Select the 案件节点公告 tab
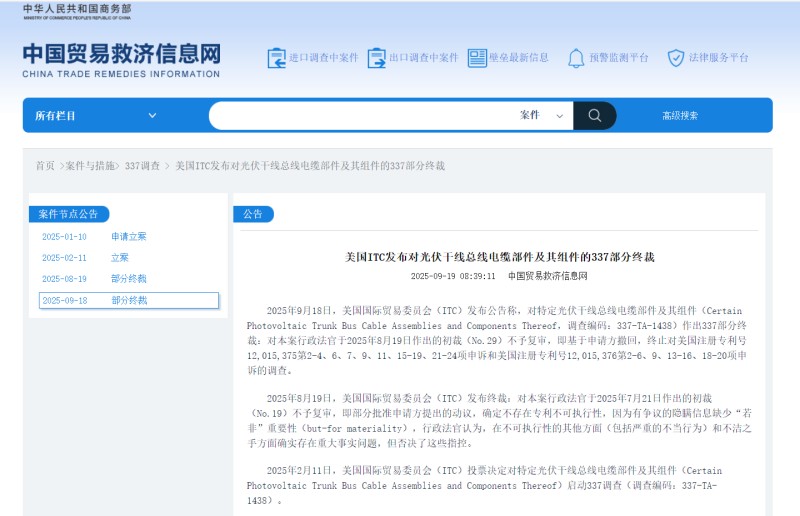Screen dimensions: 800x516 click(68, 214)
